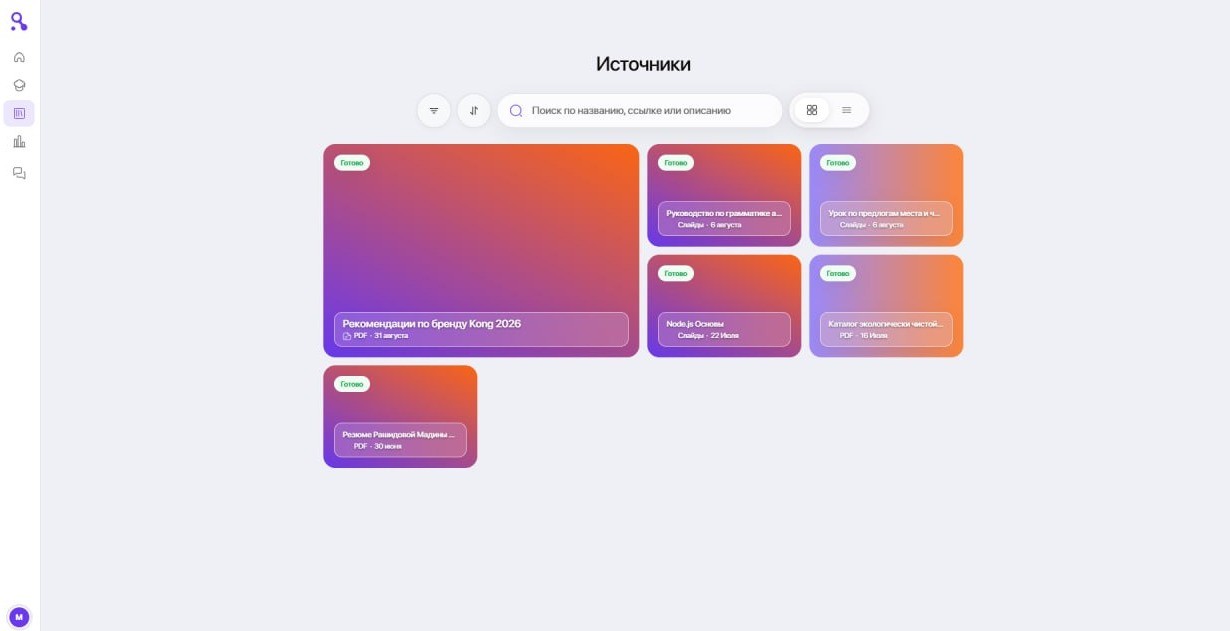Open the home page from the sidebar

click(19, 57)
